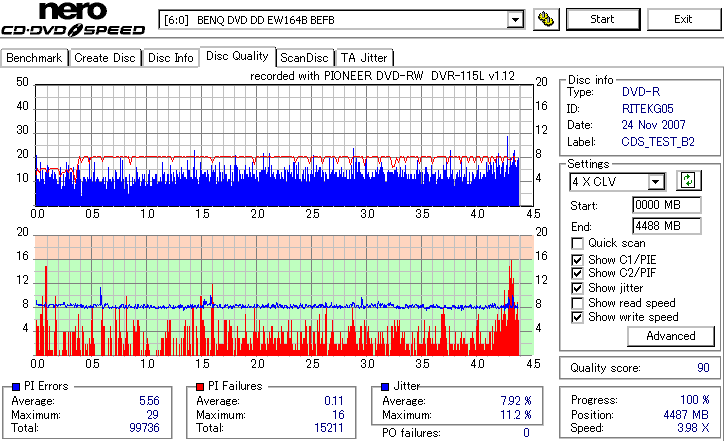This screenshot has width=724, height=441.
Task: Open the TA Jitter tab
Action: pyautogui.click(x=364, y=58)
